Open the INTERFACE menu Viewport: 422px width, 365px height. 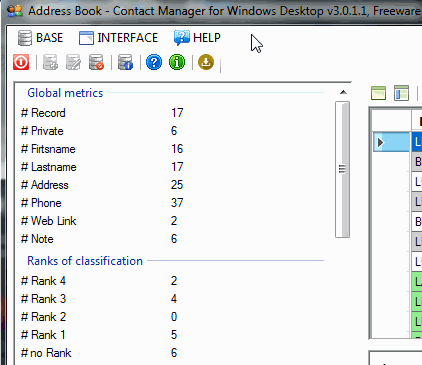point(118,38)
